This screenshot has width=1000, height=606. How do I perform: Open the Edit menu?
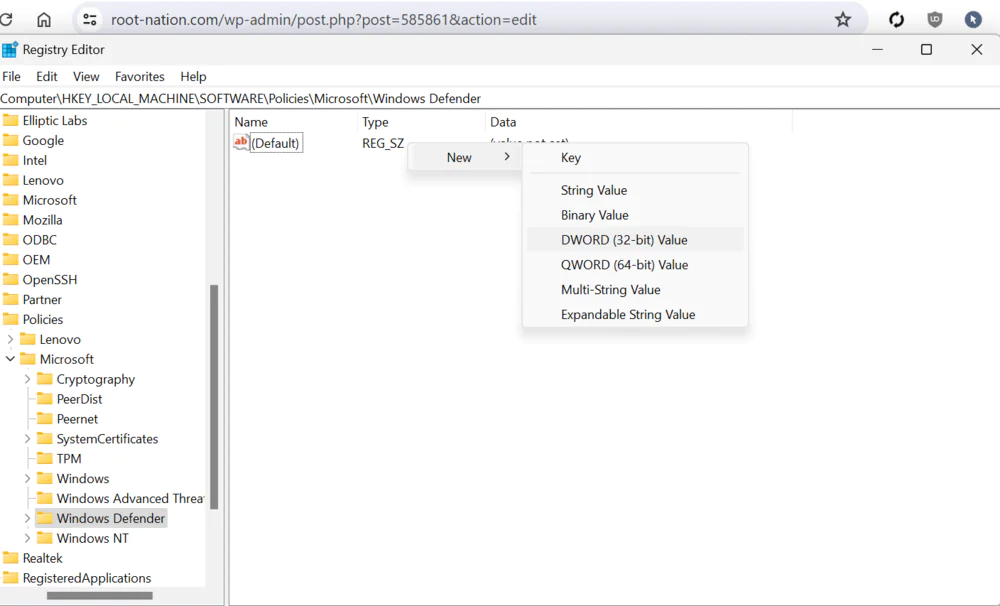[x=47, y=77]
